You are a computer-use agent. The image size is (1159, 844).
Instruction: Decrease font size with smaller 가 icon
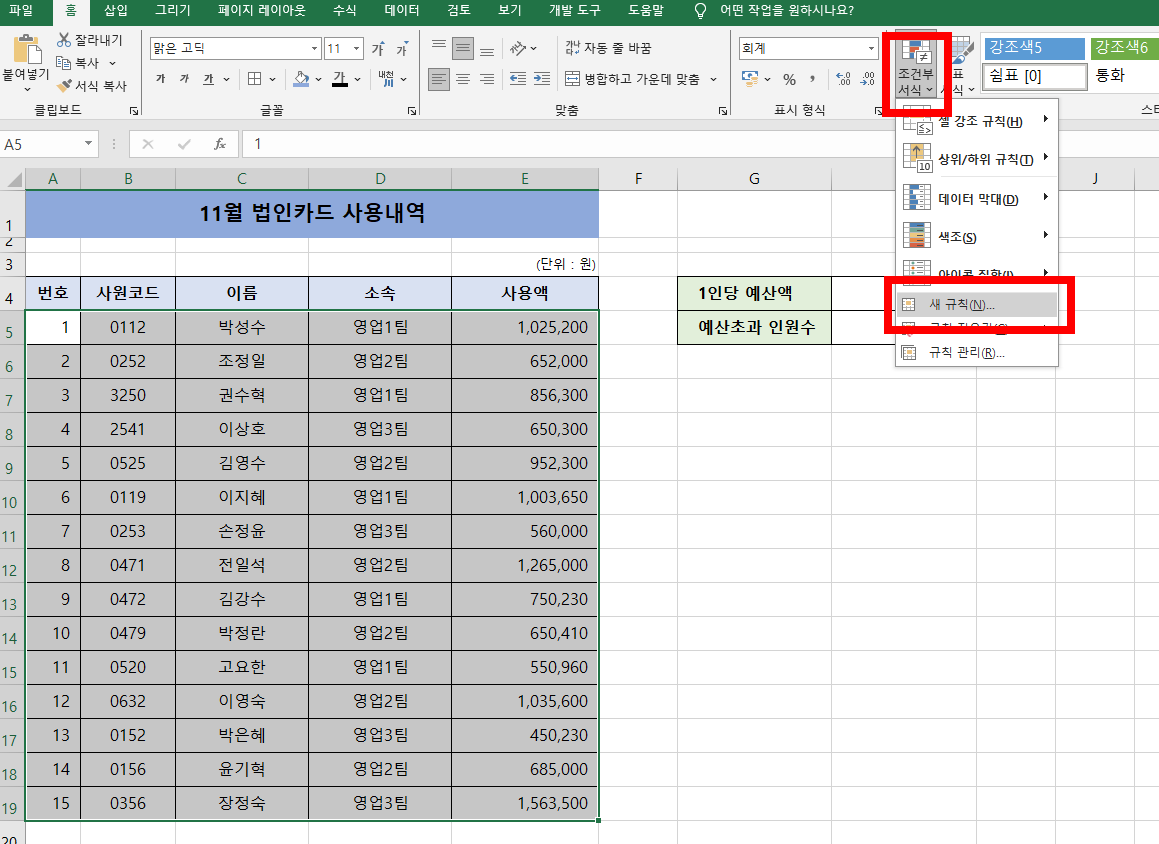tap(402, 49)
